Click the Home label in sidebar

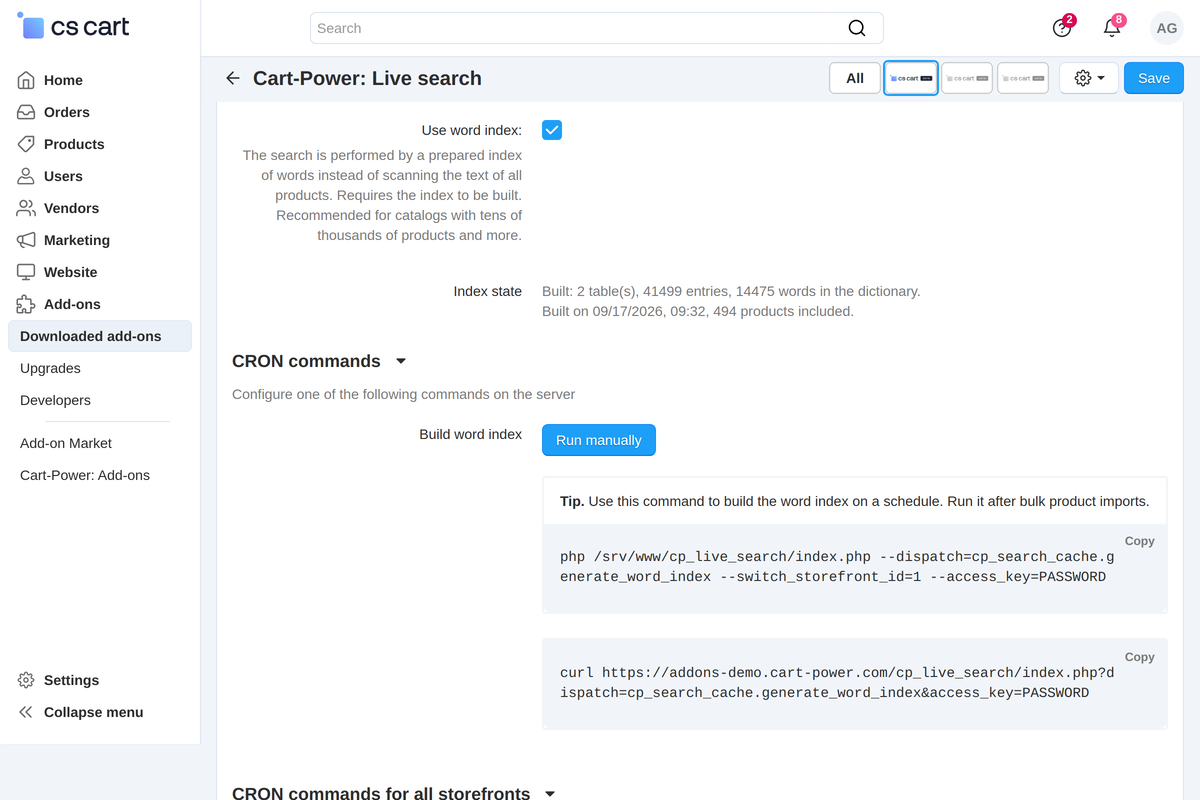click(x=63, y=80)
